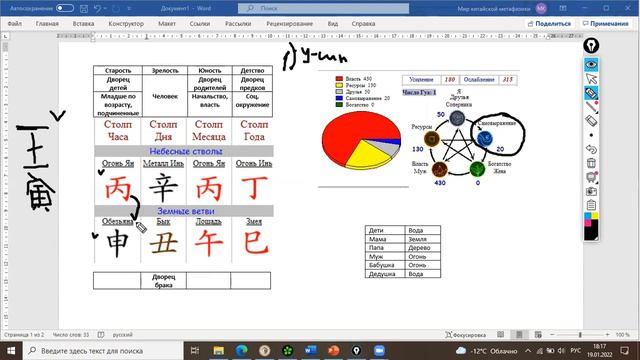The image size is (640, 360).
Task: Click the Фокусировка button in status bar
Action: point(465,335)
